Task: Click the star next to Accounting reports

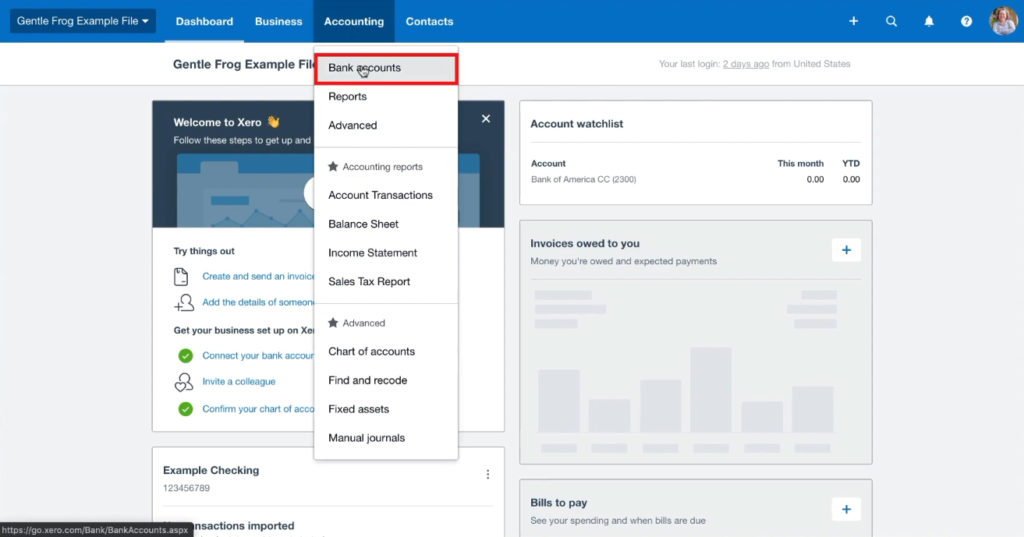Action: 333,167
